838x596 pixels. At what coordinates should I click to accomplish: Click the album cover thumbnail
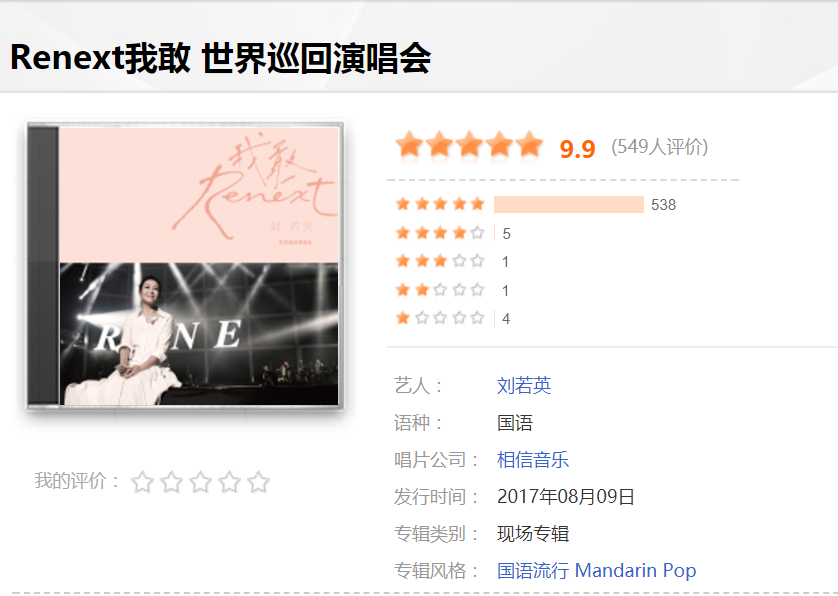coord(185,266)
